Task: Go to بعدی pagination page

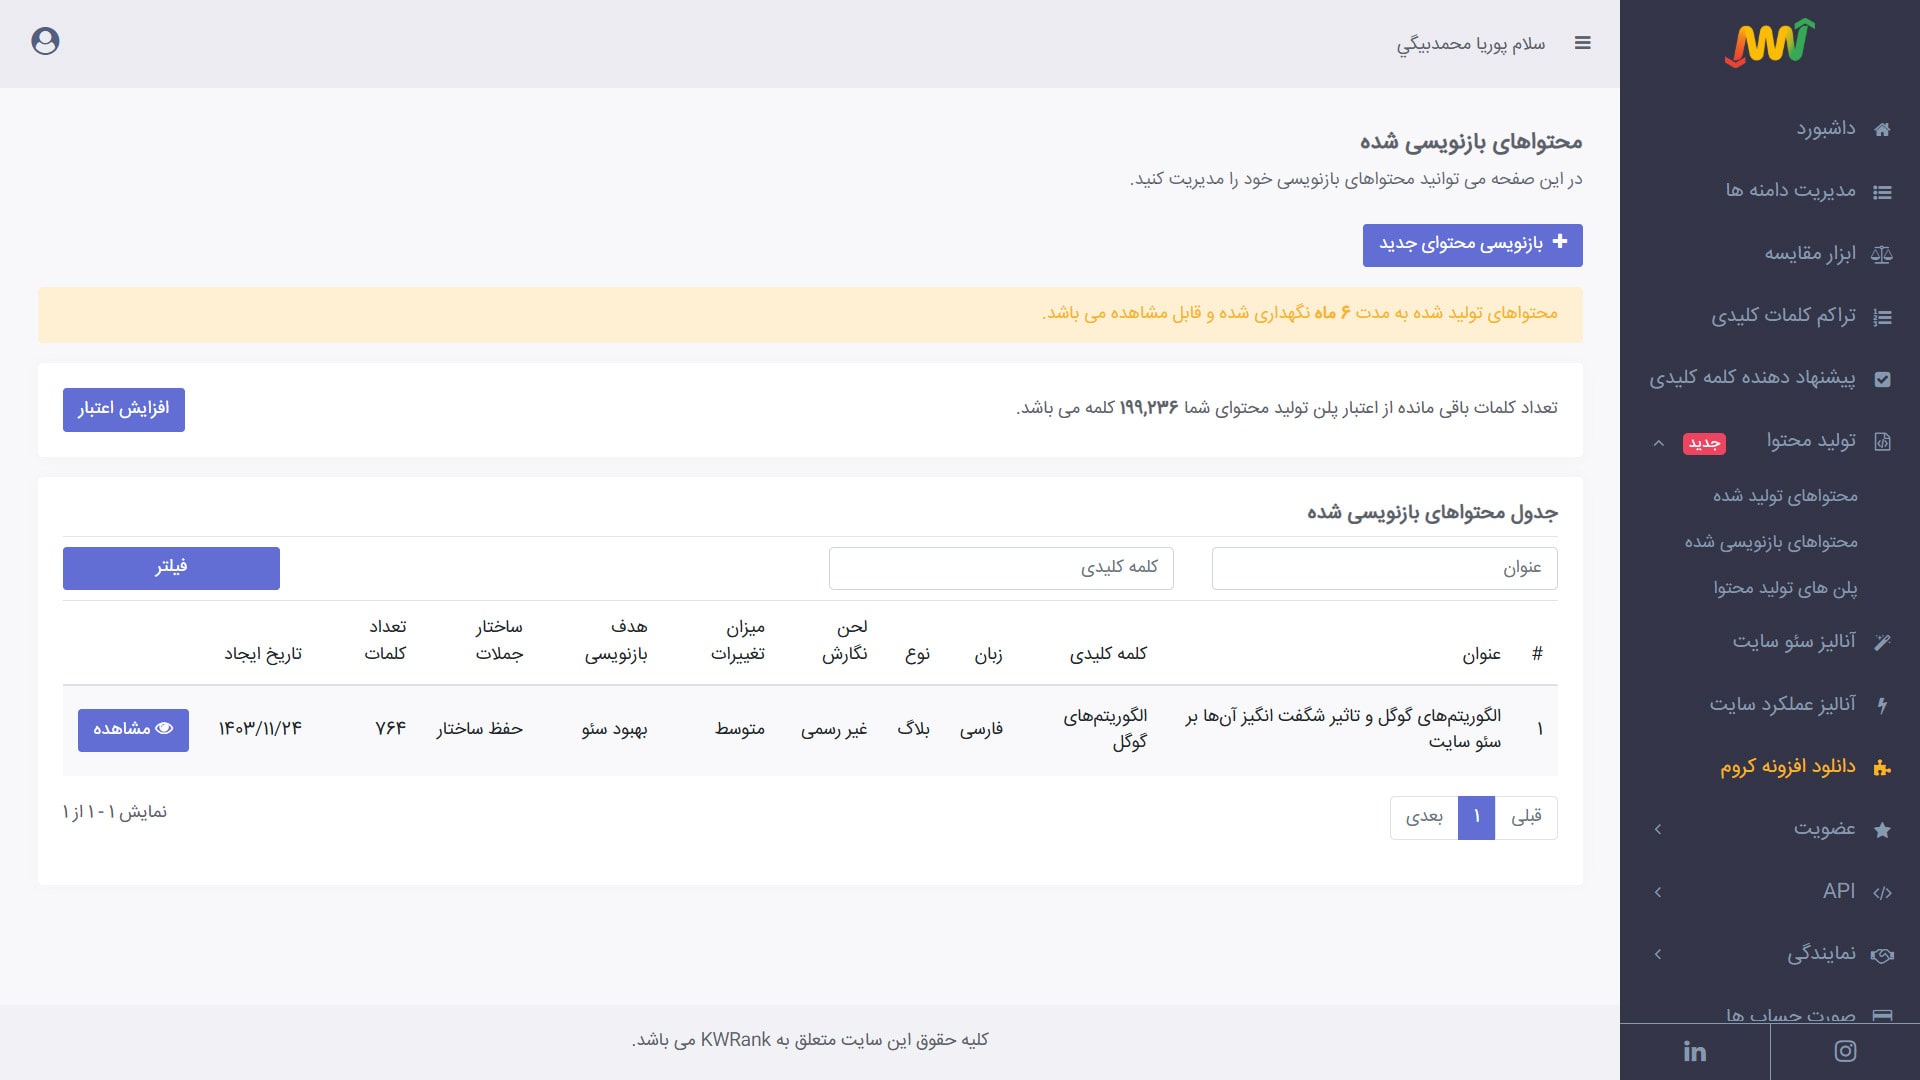Action: [1424, 818]
